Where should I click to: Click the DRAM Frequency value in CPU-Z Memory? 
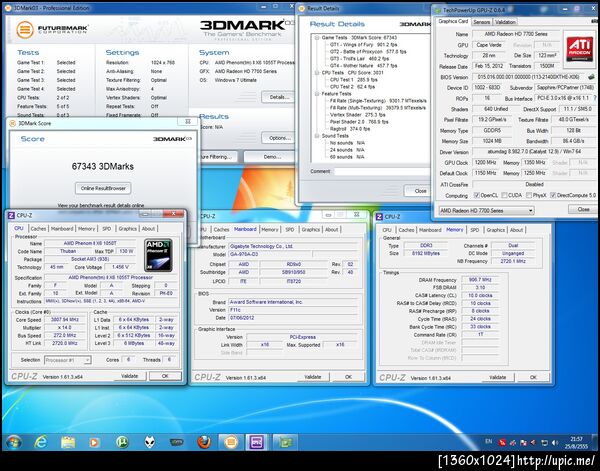pos(480,280)
